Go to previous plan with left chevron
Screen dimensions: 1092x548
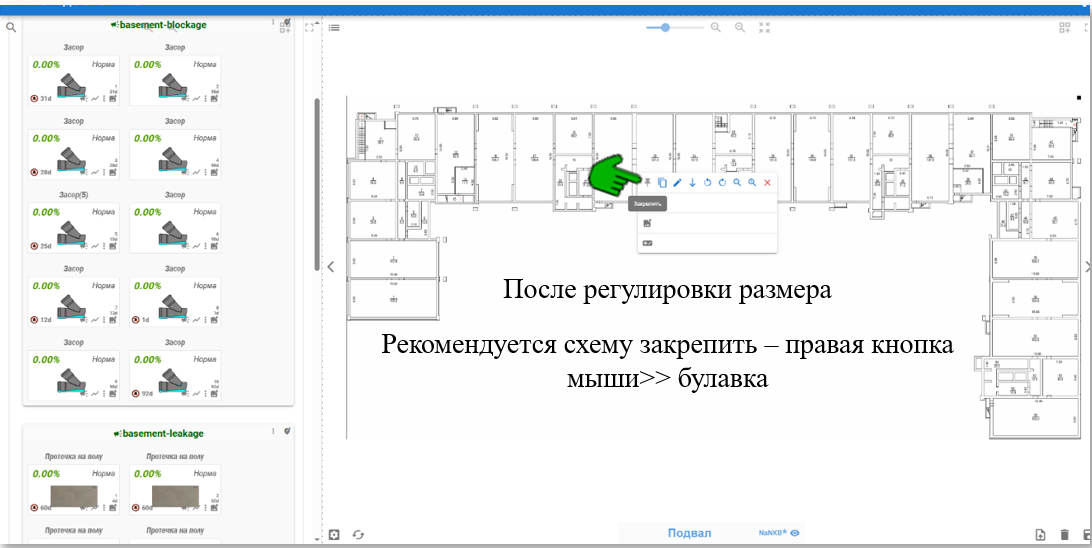[331, 266]
